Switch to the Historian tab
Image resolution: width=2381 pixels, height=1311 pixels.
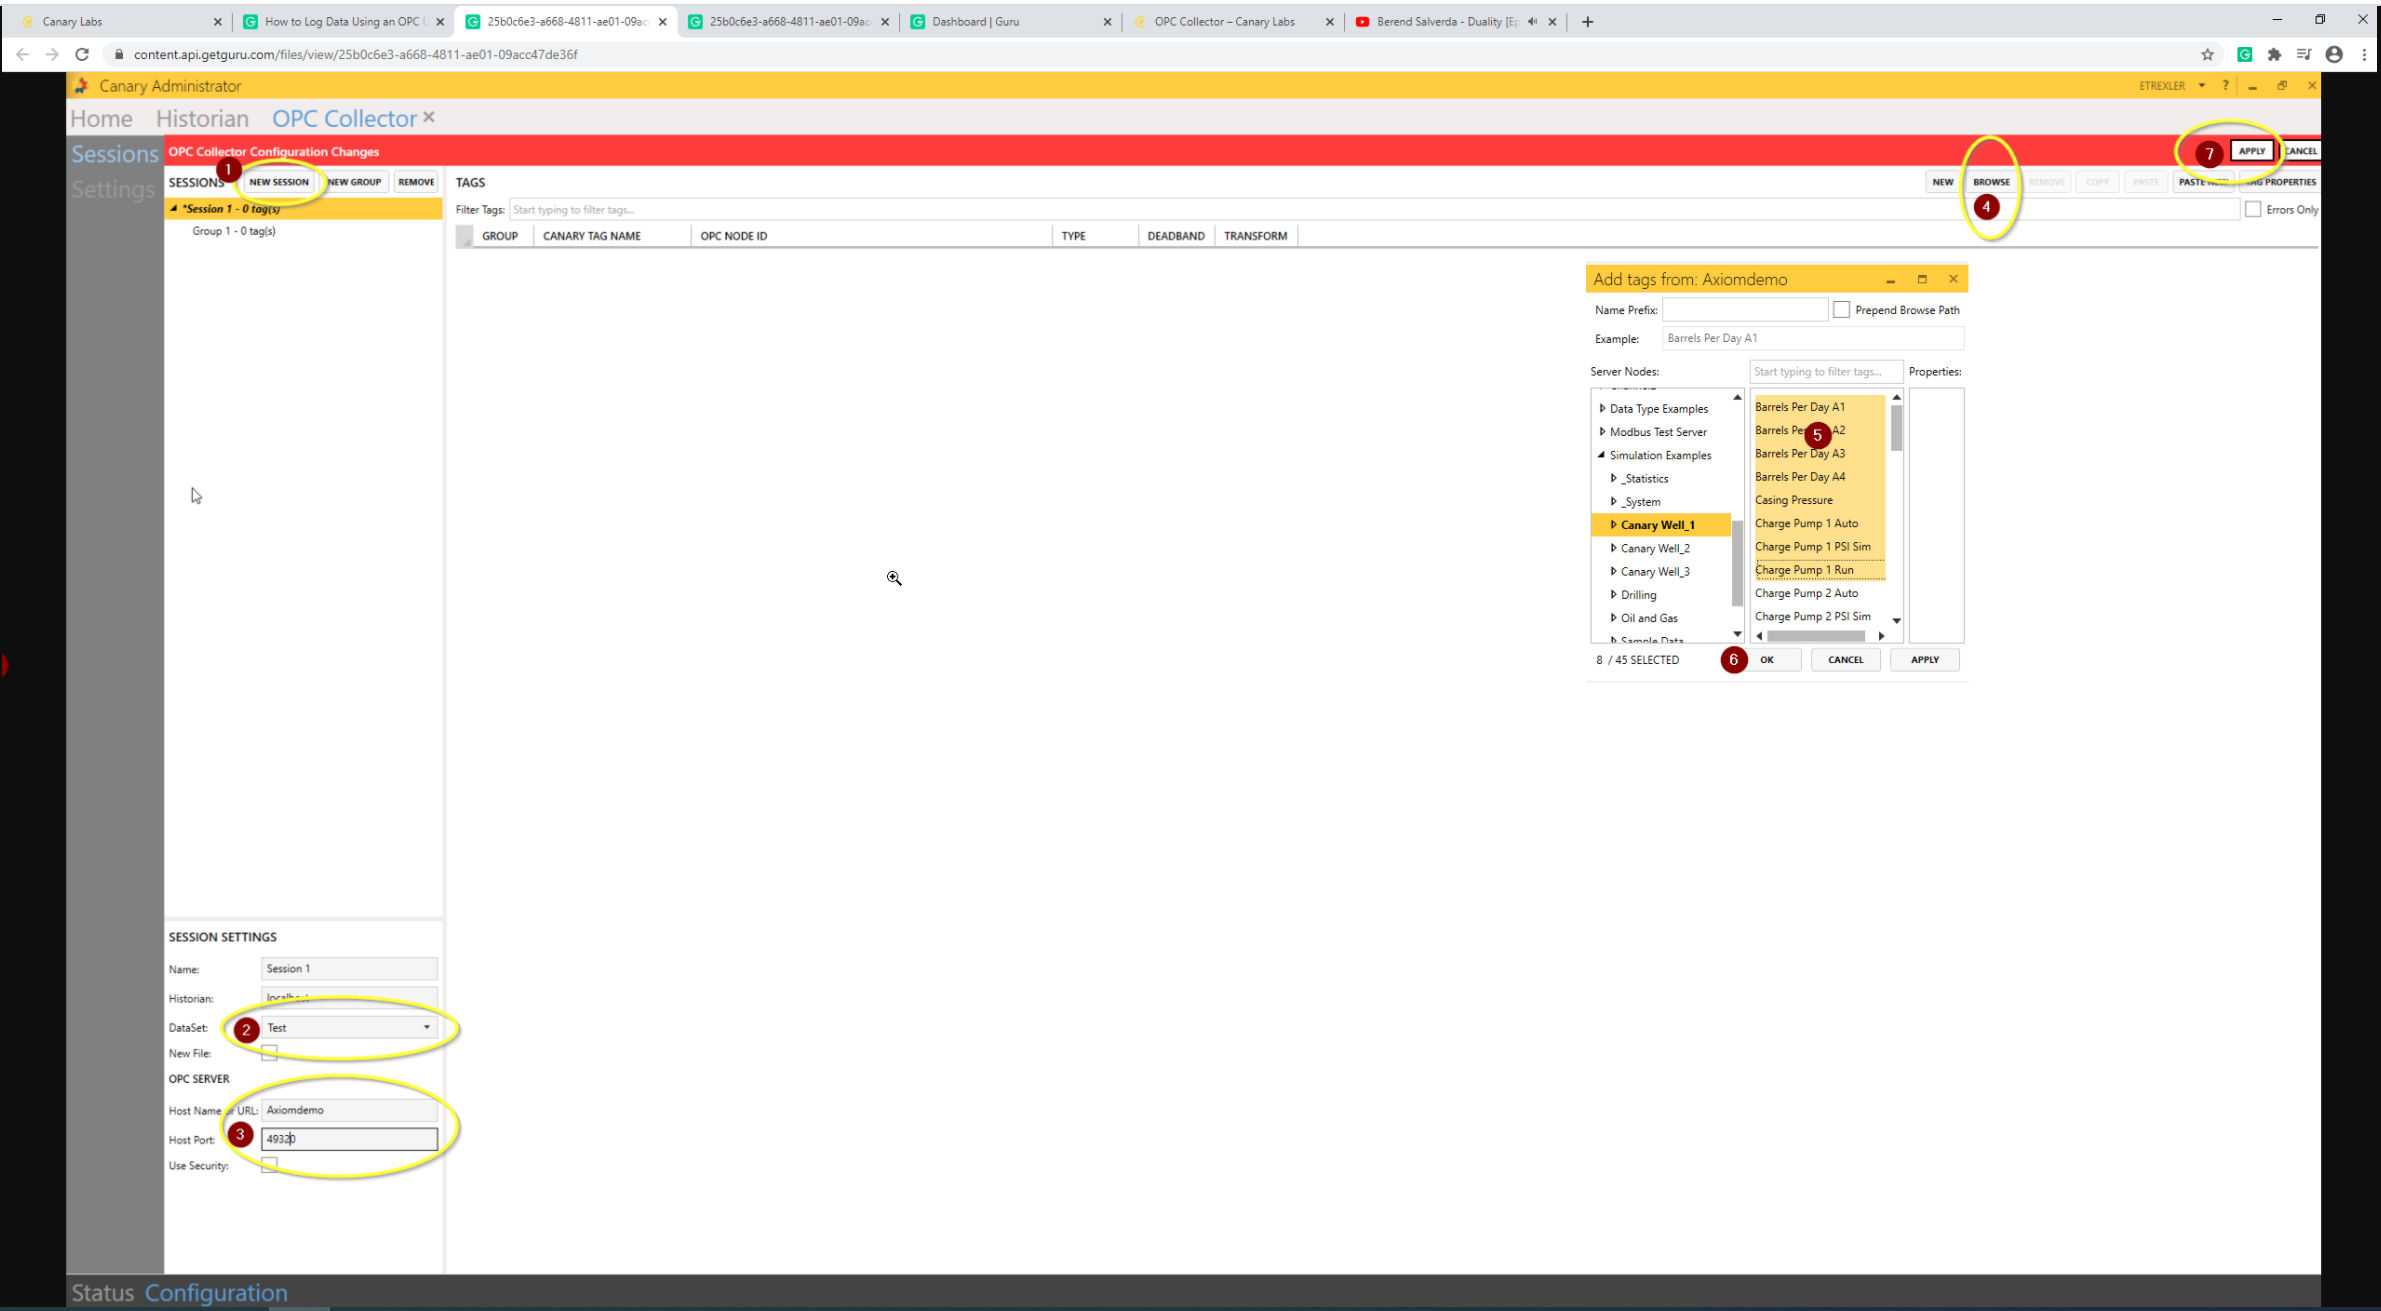[x=202, y=118]
